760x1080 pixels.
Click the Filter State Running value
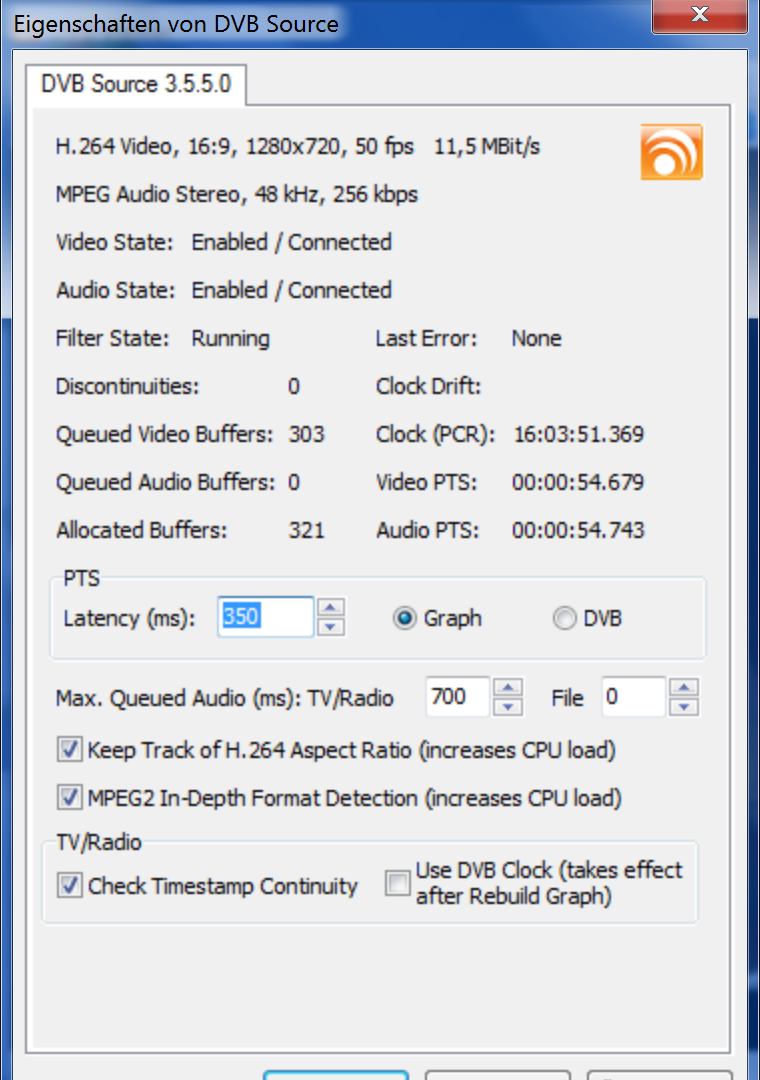(231, 339)
